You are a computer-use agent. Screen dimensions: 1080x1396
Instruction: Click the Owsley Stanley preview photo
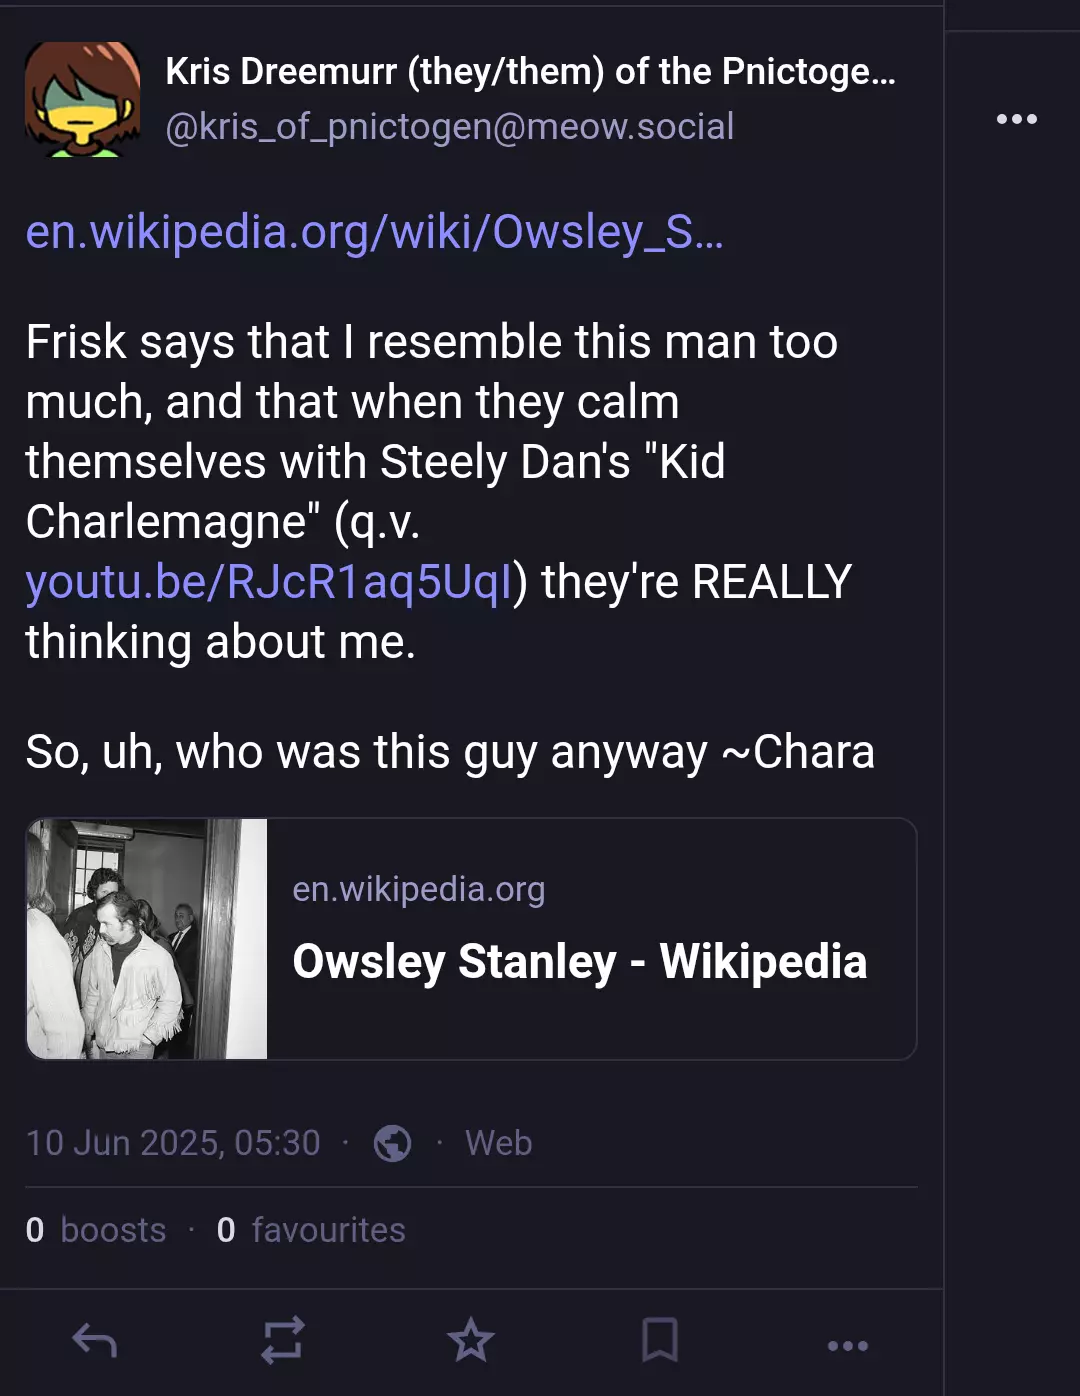(147, 939)
